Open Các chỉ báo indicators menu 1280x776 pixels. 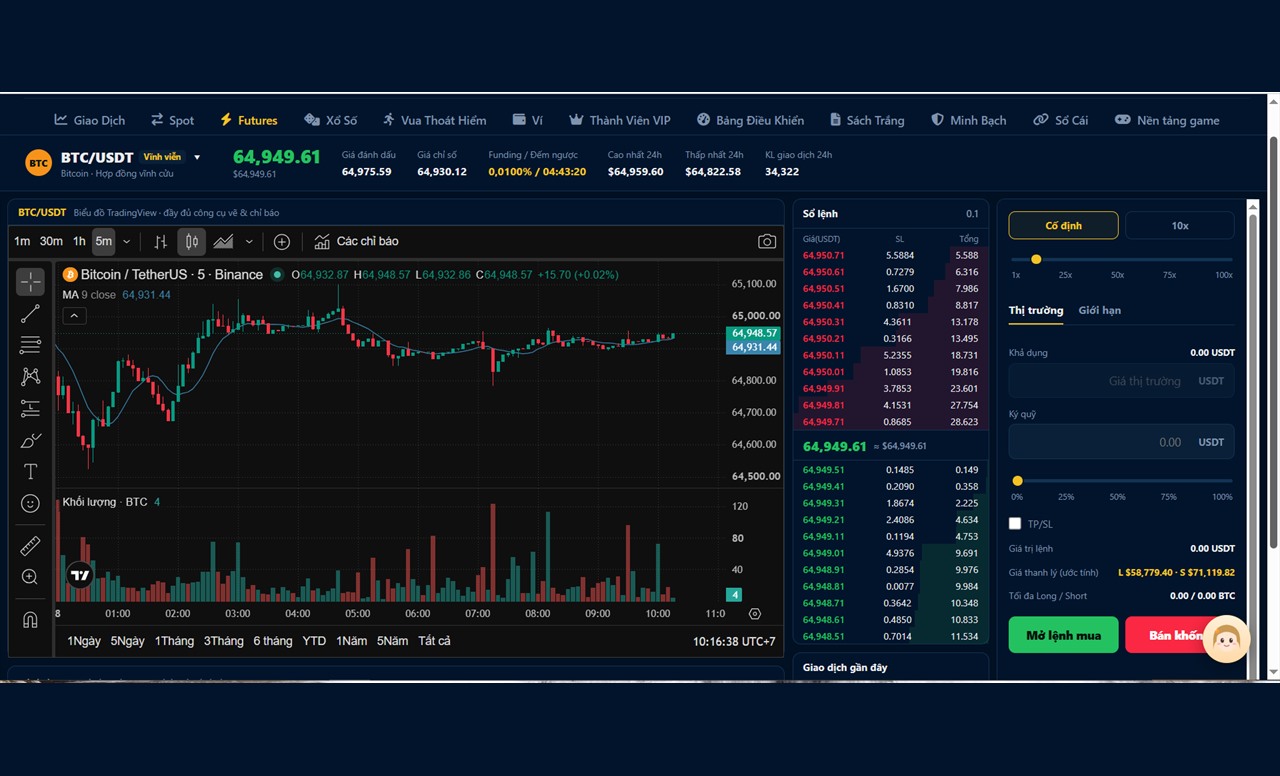pyautogui.click(x=356, y=242)
